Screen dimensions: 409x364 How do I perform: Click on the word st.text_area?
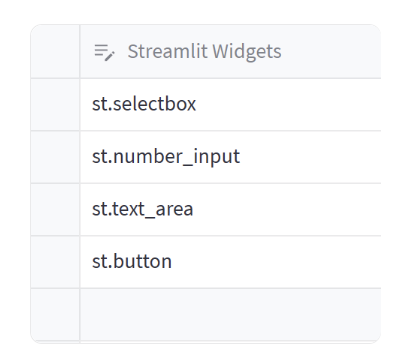coord(143,209)
